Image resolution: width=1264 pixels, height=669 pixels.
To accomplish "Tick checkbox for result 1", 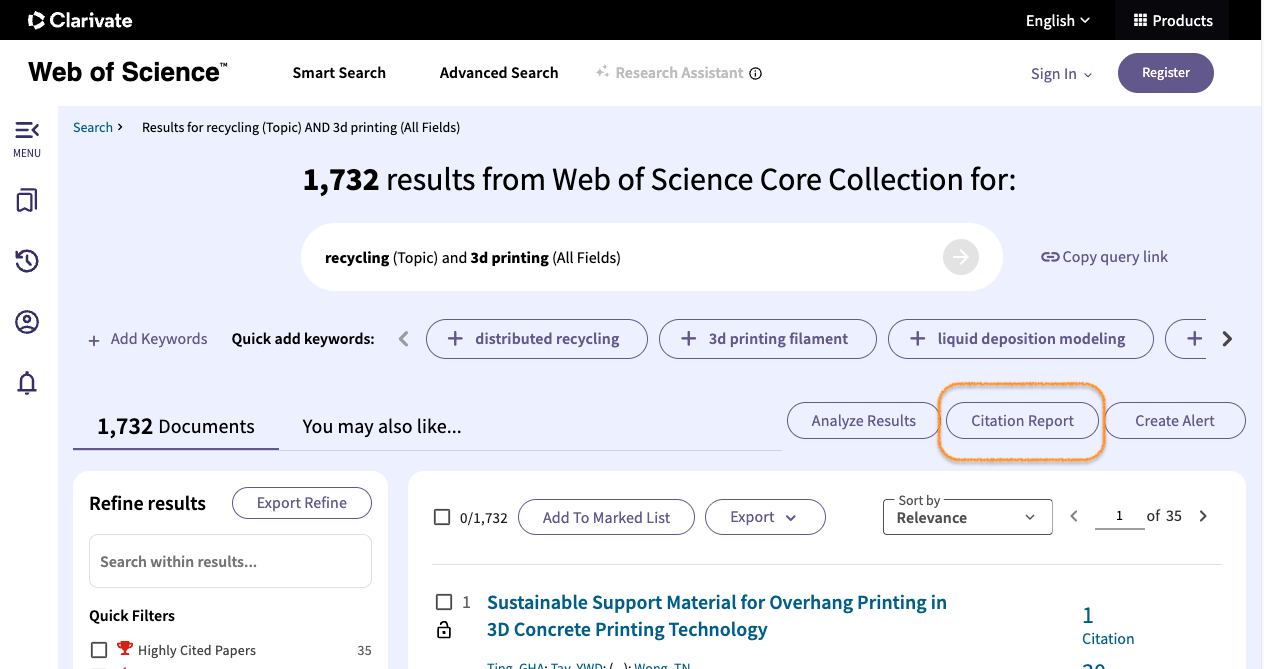I will pyautogui.click(x=444, y=602).
